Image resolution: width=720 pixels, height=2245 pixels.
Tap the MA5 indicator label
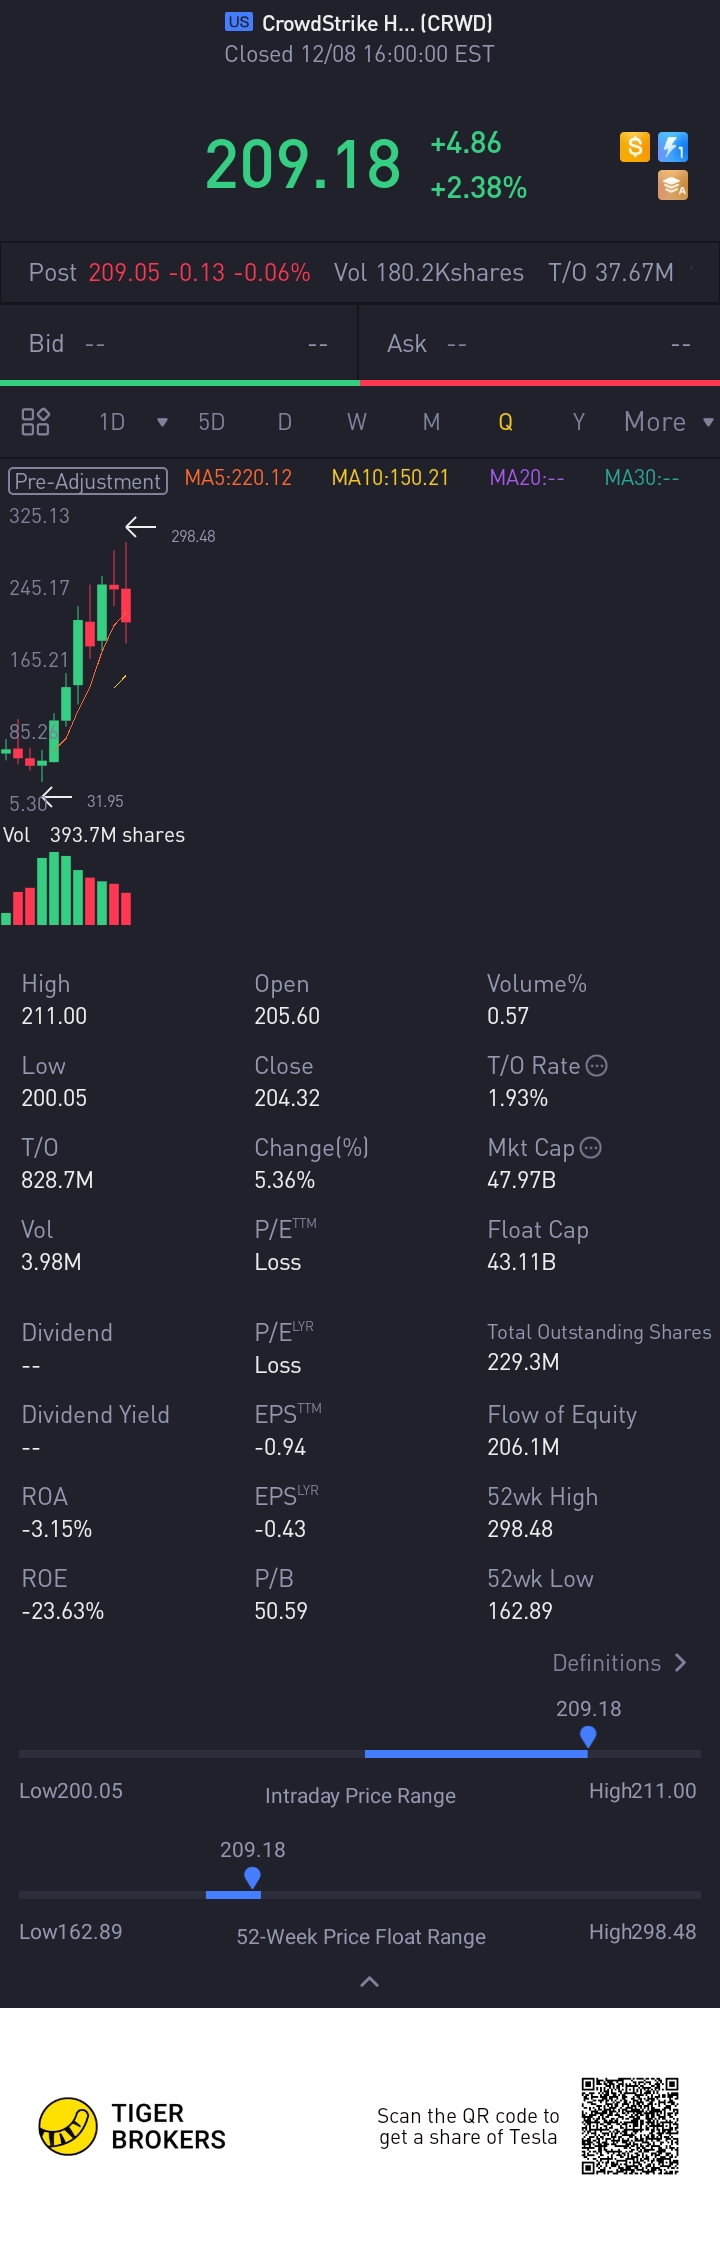coord(238,478)
